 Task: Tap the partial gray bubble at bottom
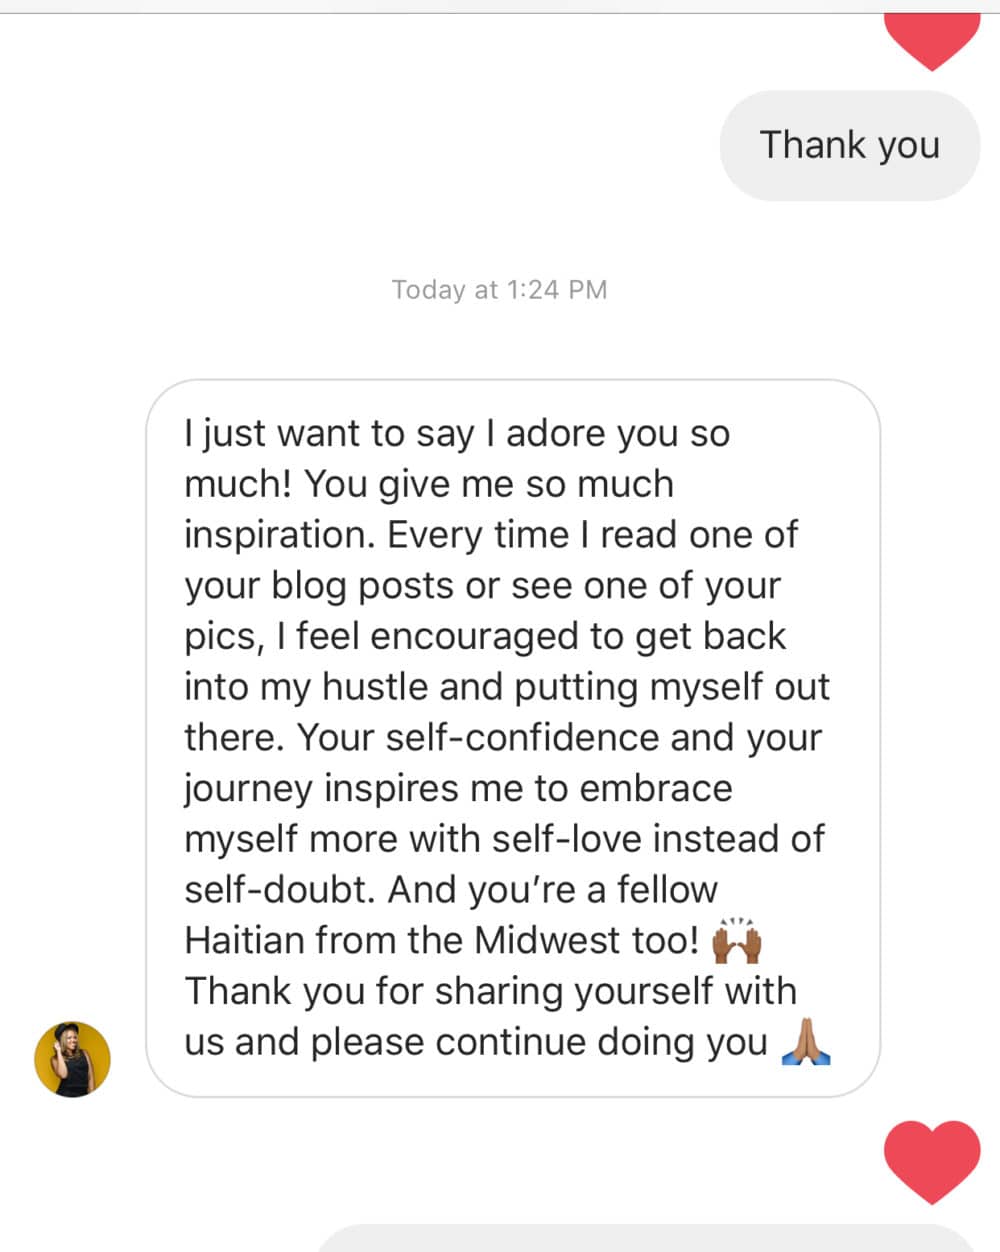645,1238
